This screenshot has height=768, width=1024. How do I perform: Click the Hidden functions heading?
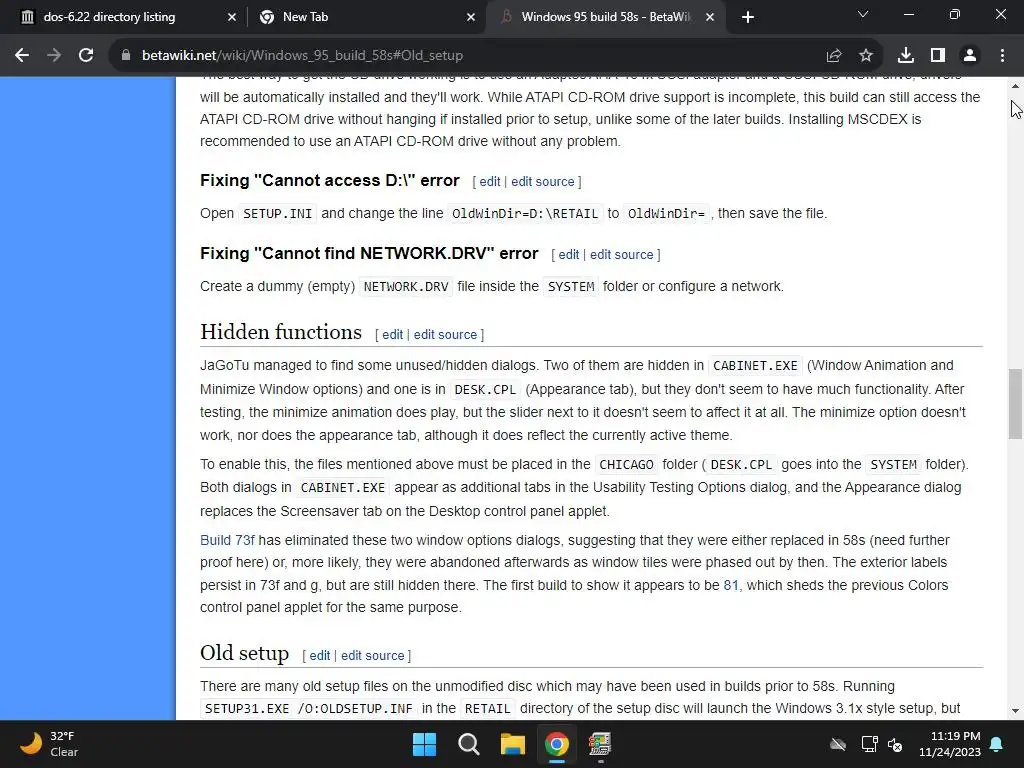[x=281, y=332]
